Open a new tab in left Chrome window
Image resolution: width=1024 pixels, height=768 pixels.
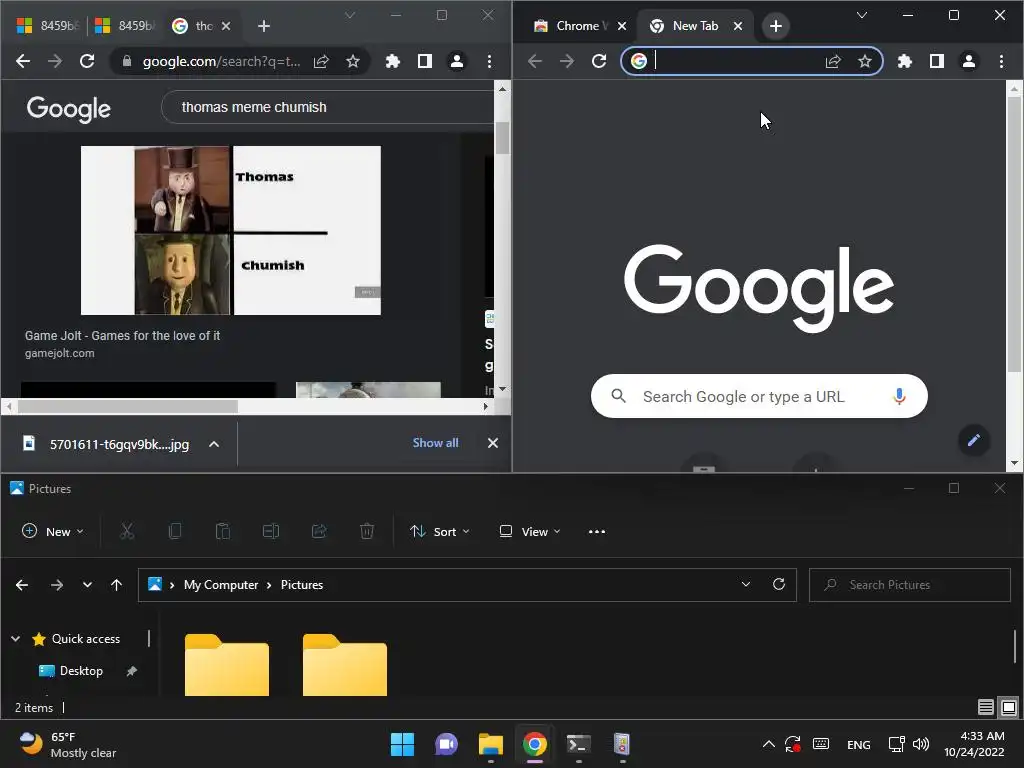263,26
